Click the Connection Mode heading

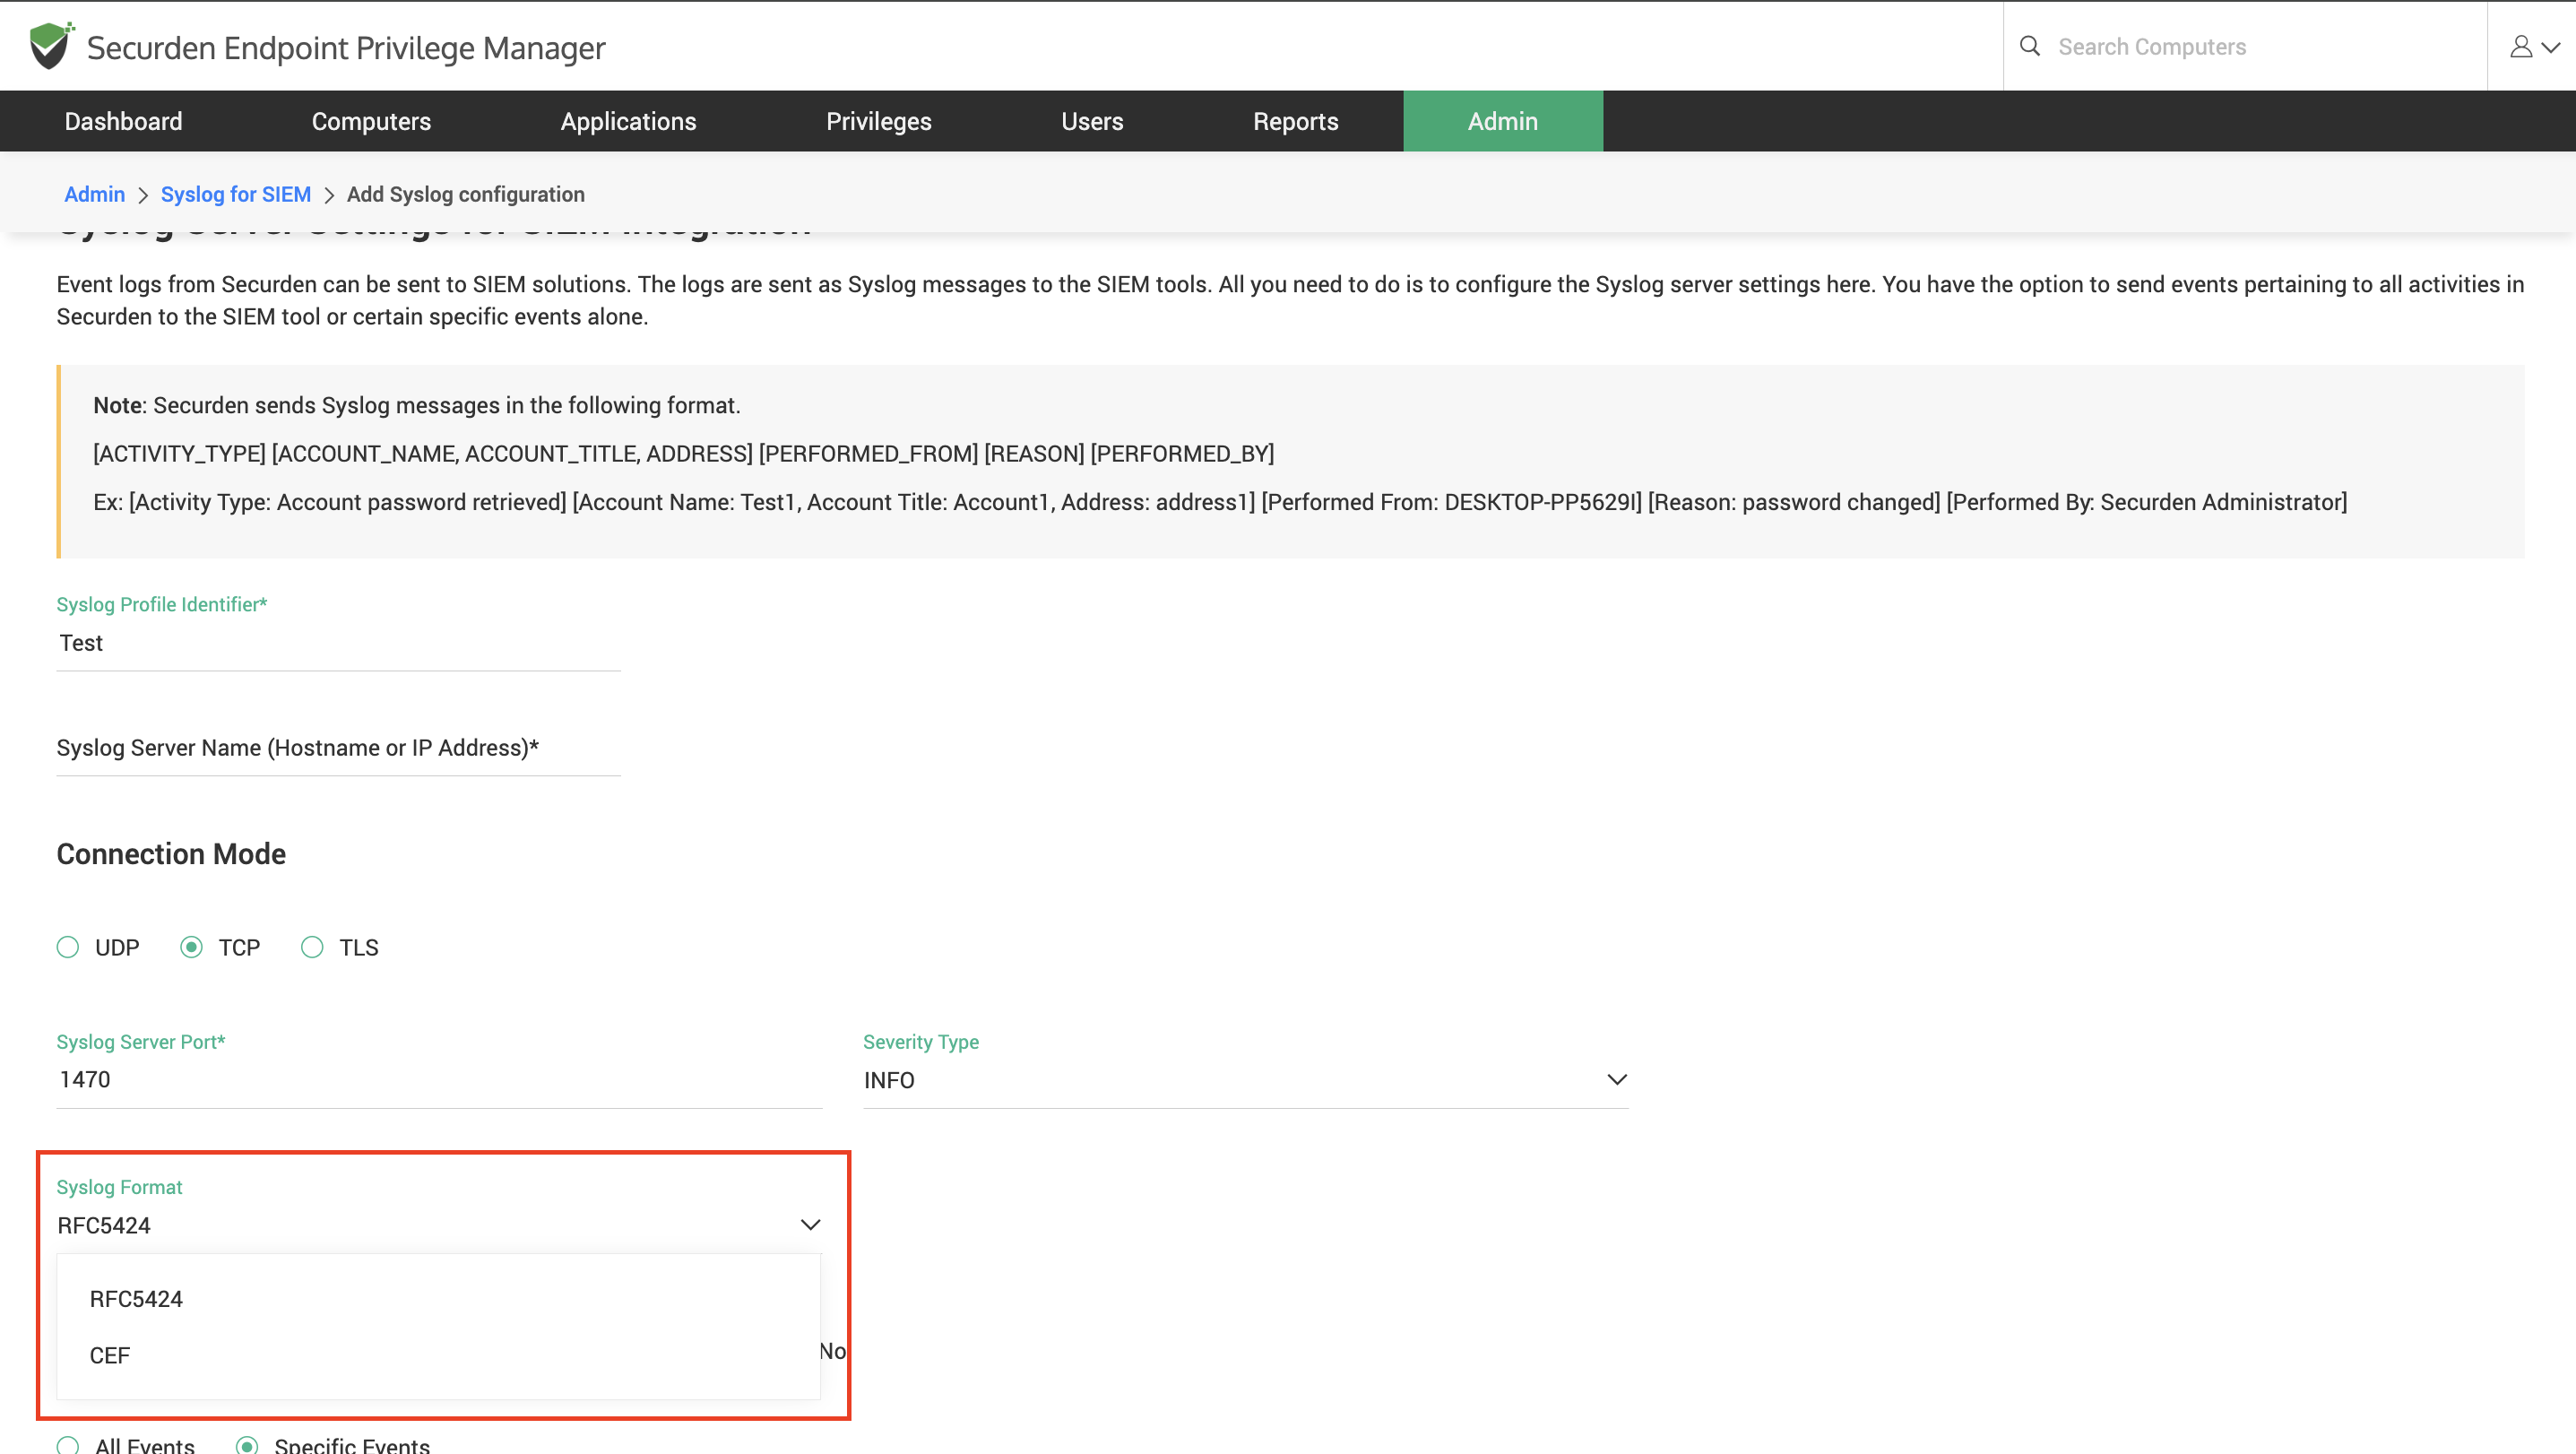tap(171, 853)
